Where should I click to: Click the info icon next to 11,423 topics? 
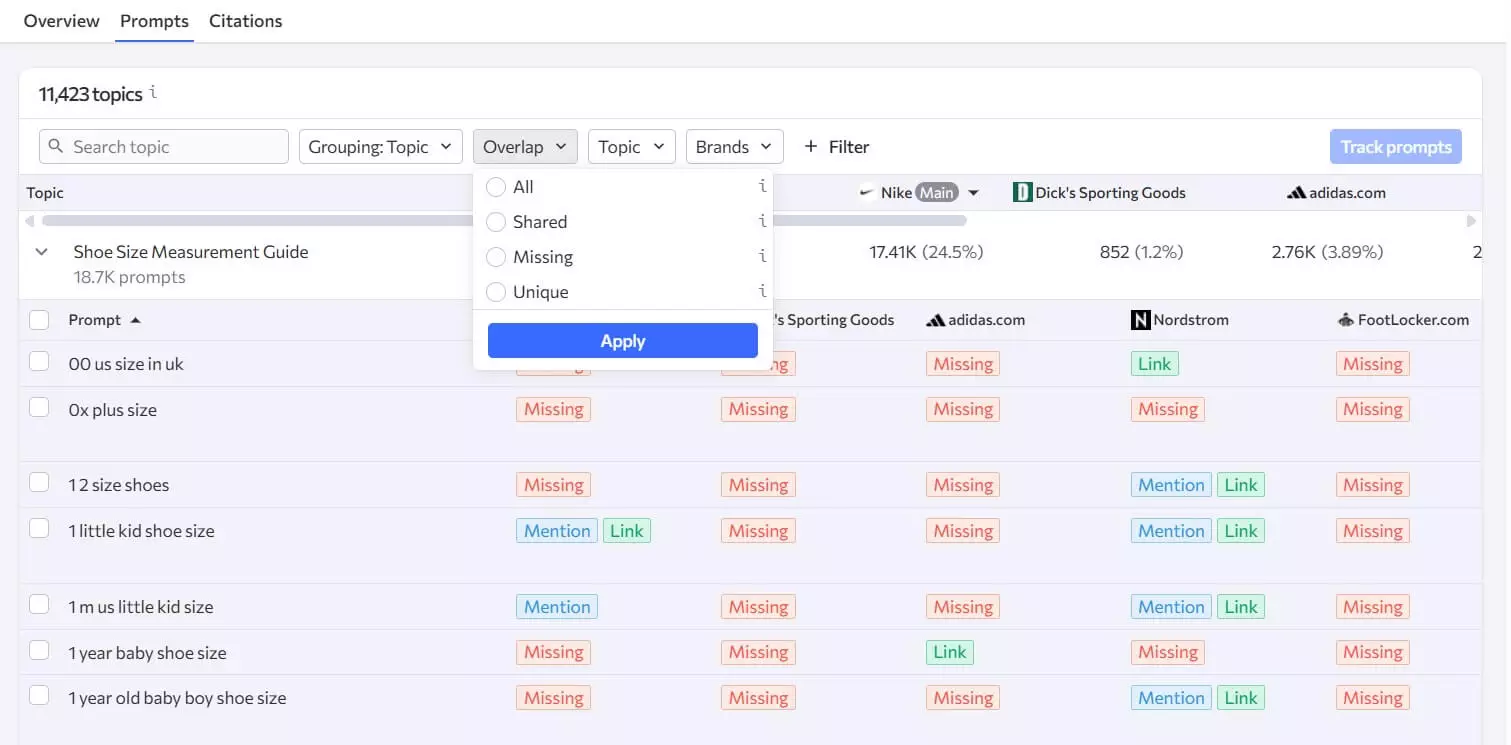[153, 93]
